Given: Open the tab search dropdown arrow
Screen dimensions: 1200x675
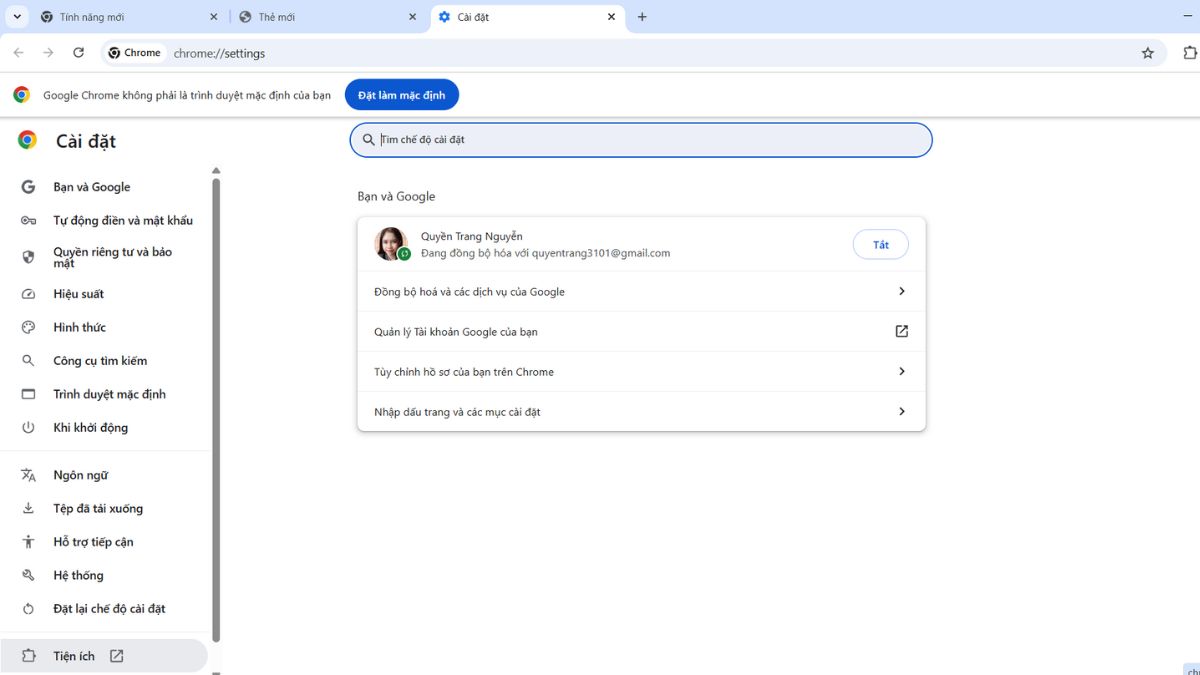Looking at the screenshot, I should pos(17,17).
